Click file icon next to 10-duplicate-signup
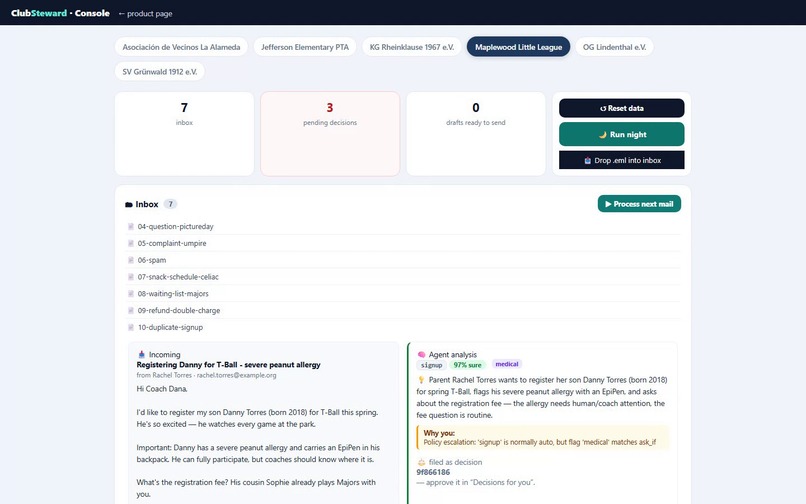This screenshot has height=504, width=806. [x=131, y=327]
